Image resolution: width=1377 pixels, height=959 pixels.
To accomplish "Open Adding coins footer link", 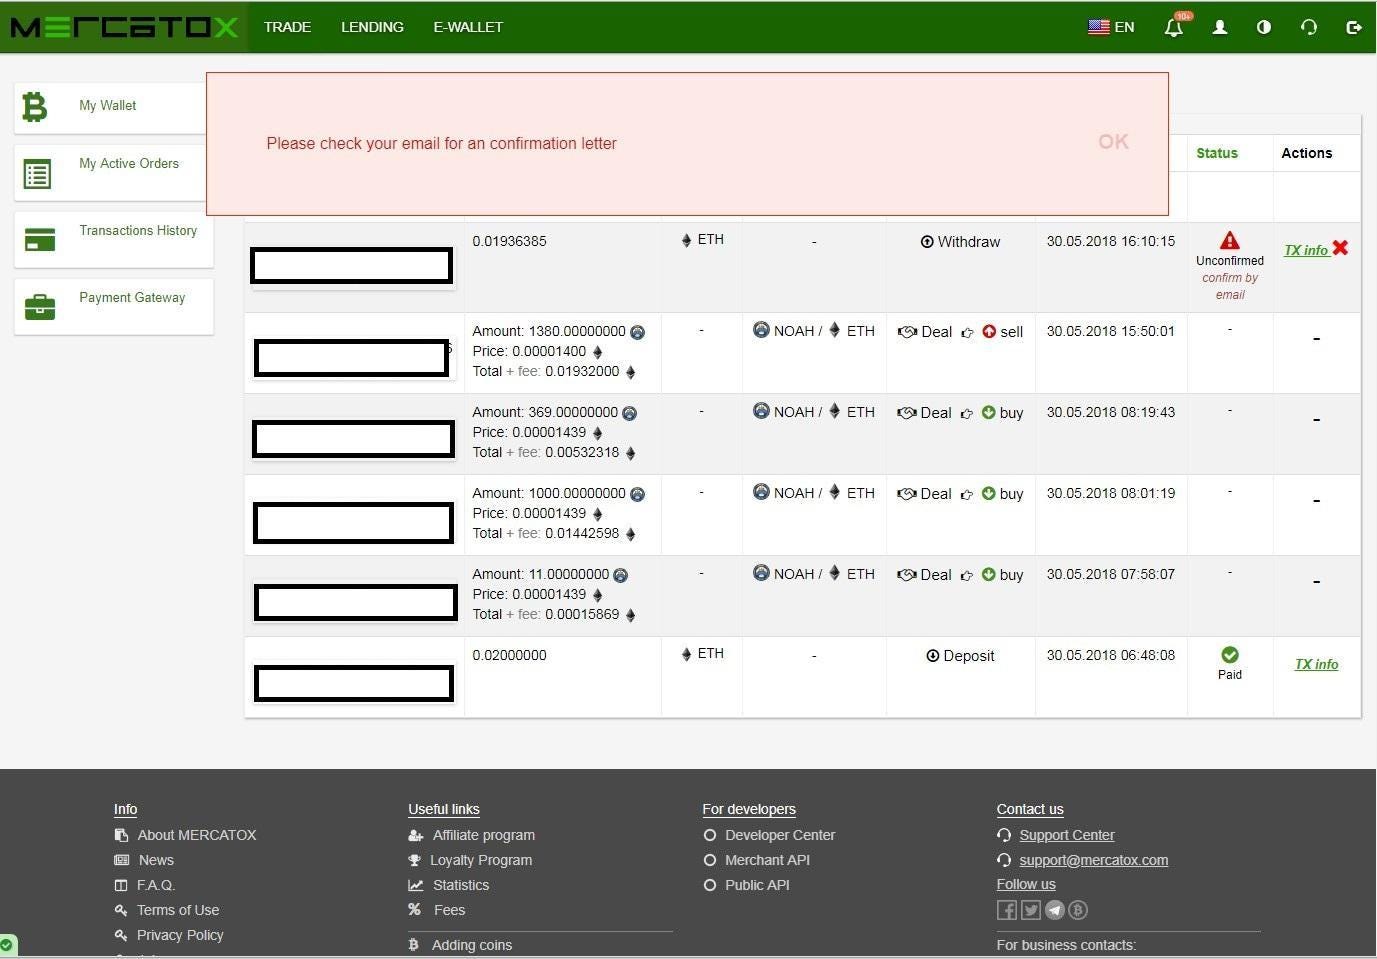I will (472, 945).
